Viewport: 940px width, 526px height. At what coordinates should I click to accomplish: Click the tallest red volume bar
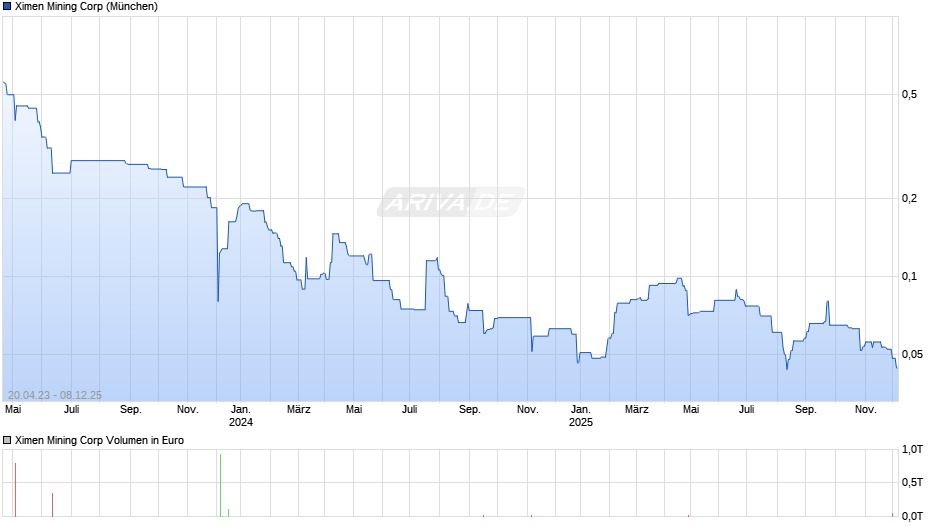click(x=15, y=490)
